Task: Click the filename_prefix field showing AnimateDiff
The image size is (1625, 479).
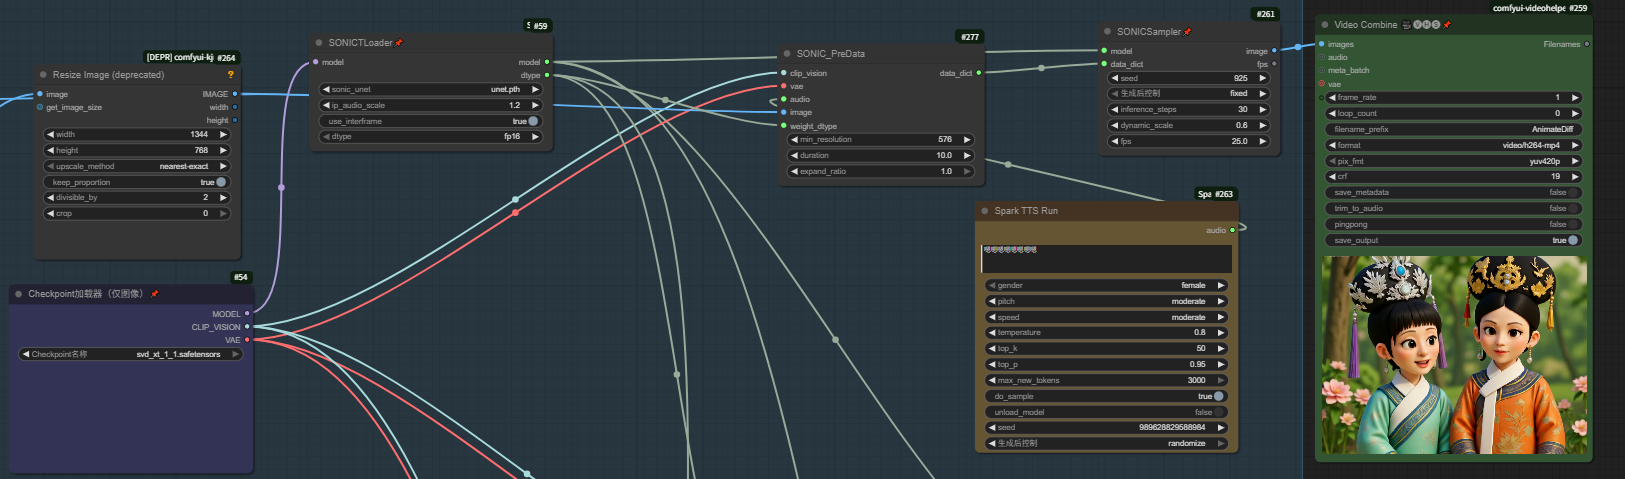Action: point(1454,129)
